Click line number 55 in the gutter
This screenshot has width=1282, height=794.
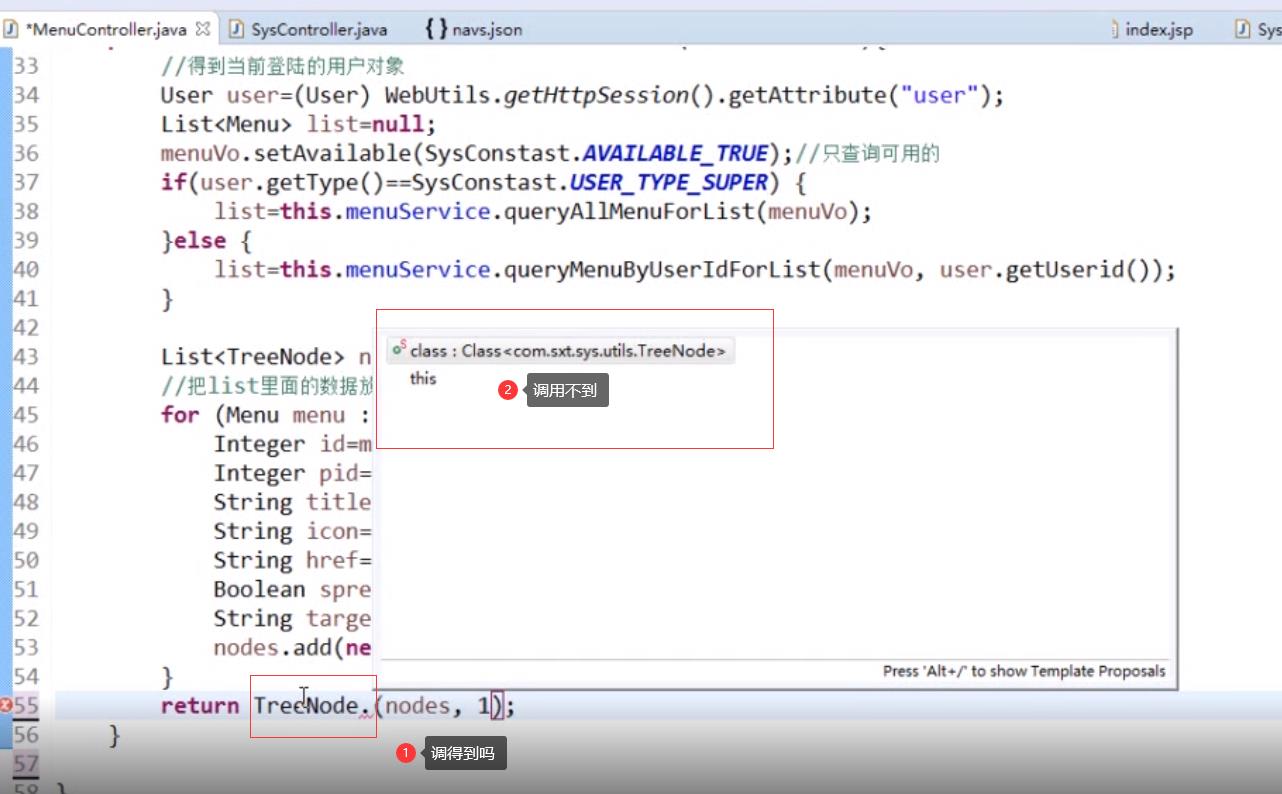27,705
